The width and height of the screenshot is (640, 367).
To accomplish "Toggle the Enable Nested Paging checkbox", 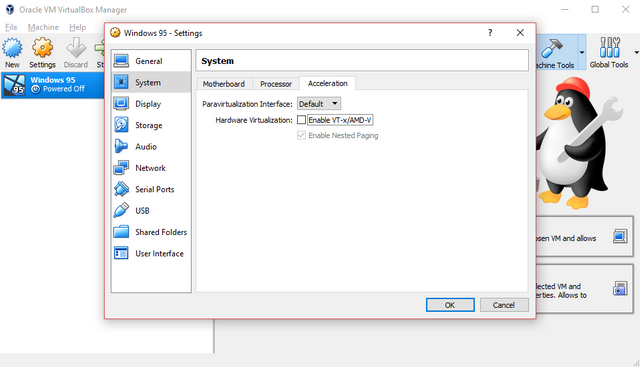I will tap(302, 135).
